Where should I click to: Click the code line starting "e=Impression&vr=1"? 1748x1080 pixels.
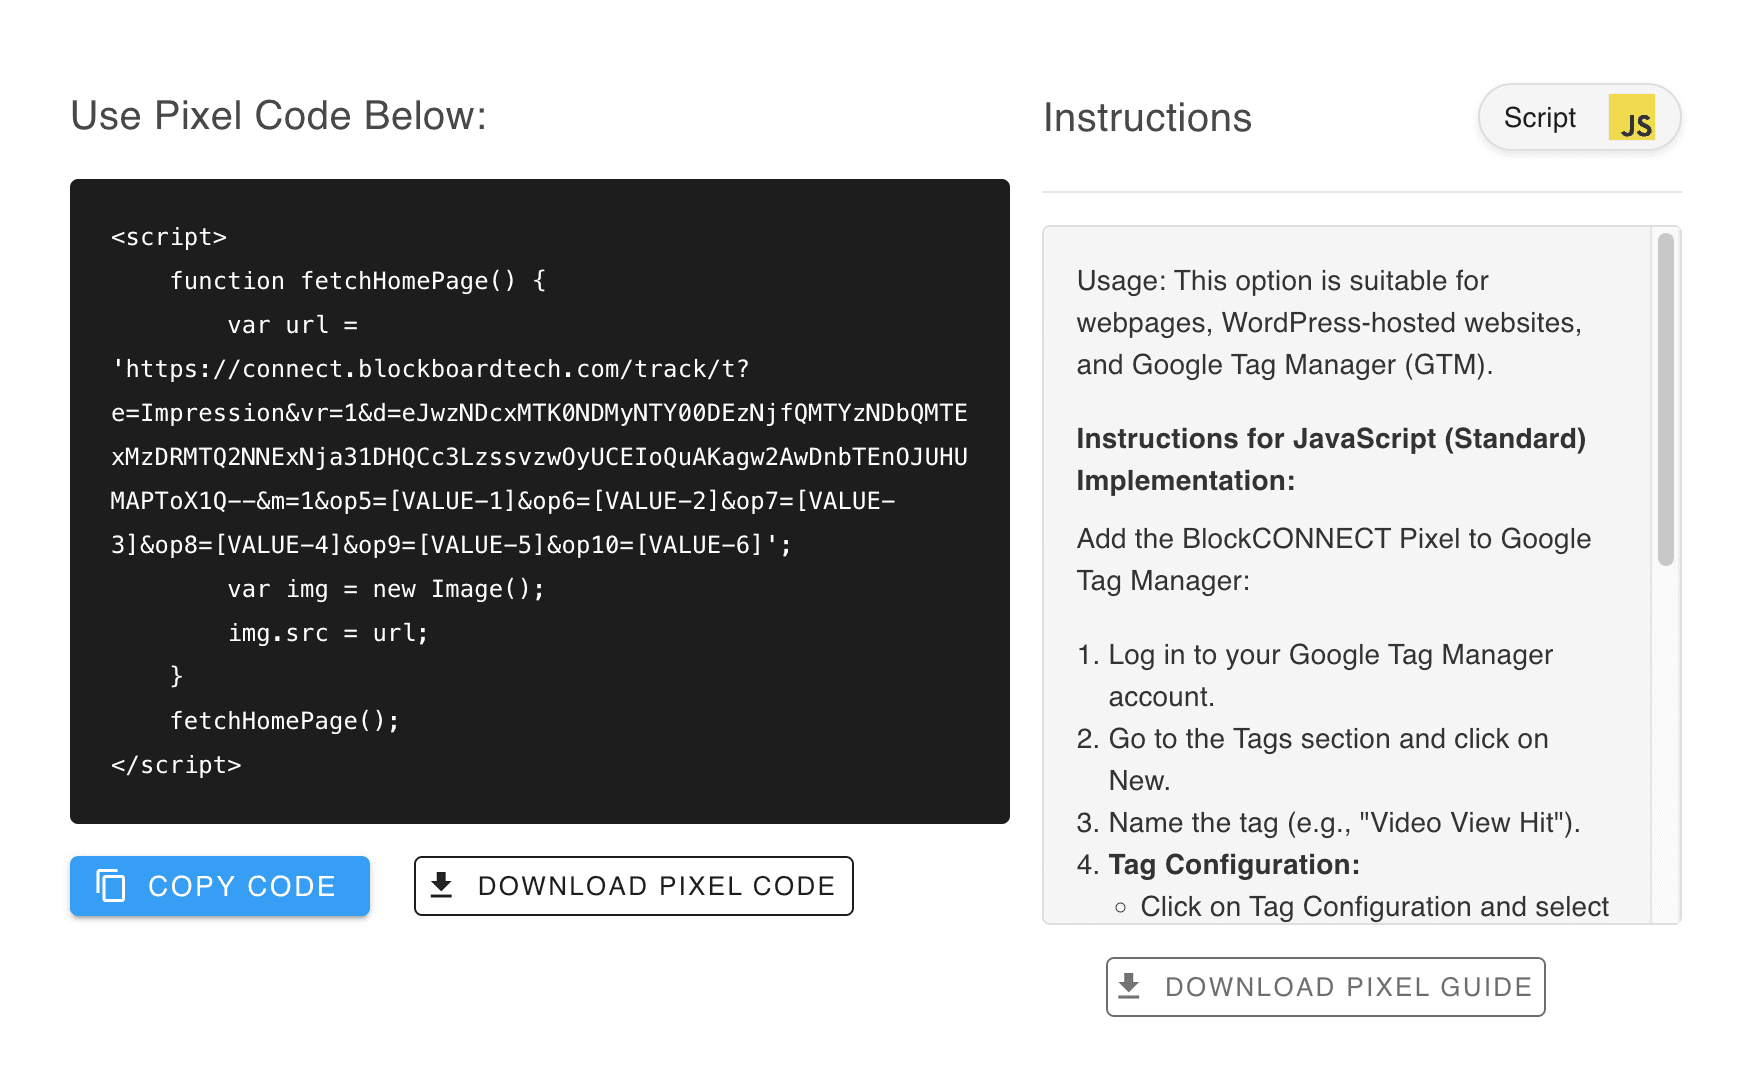(x=539, y=413)
